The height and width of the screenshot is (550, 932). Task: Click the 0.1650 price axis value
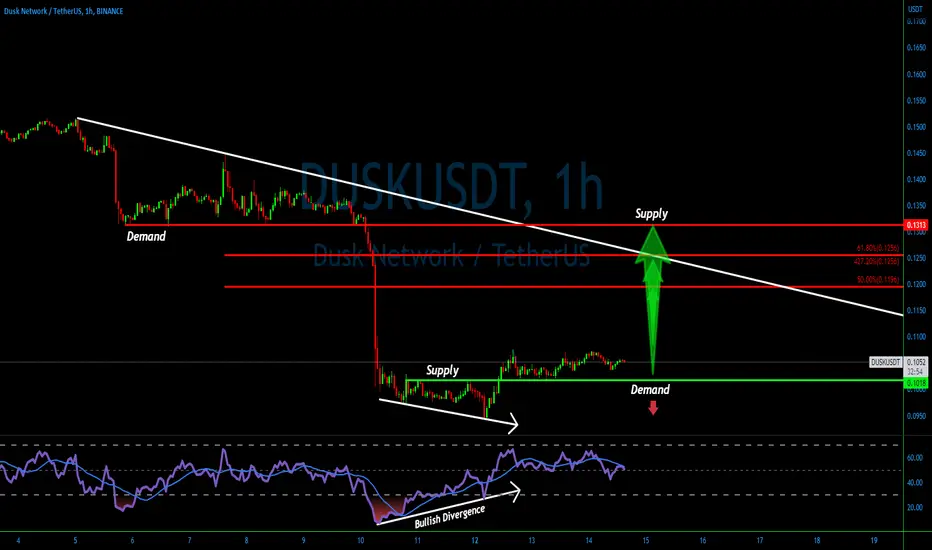coord(916,48)
